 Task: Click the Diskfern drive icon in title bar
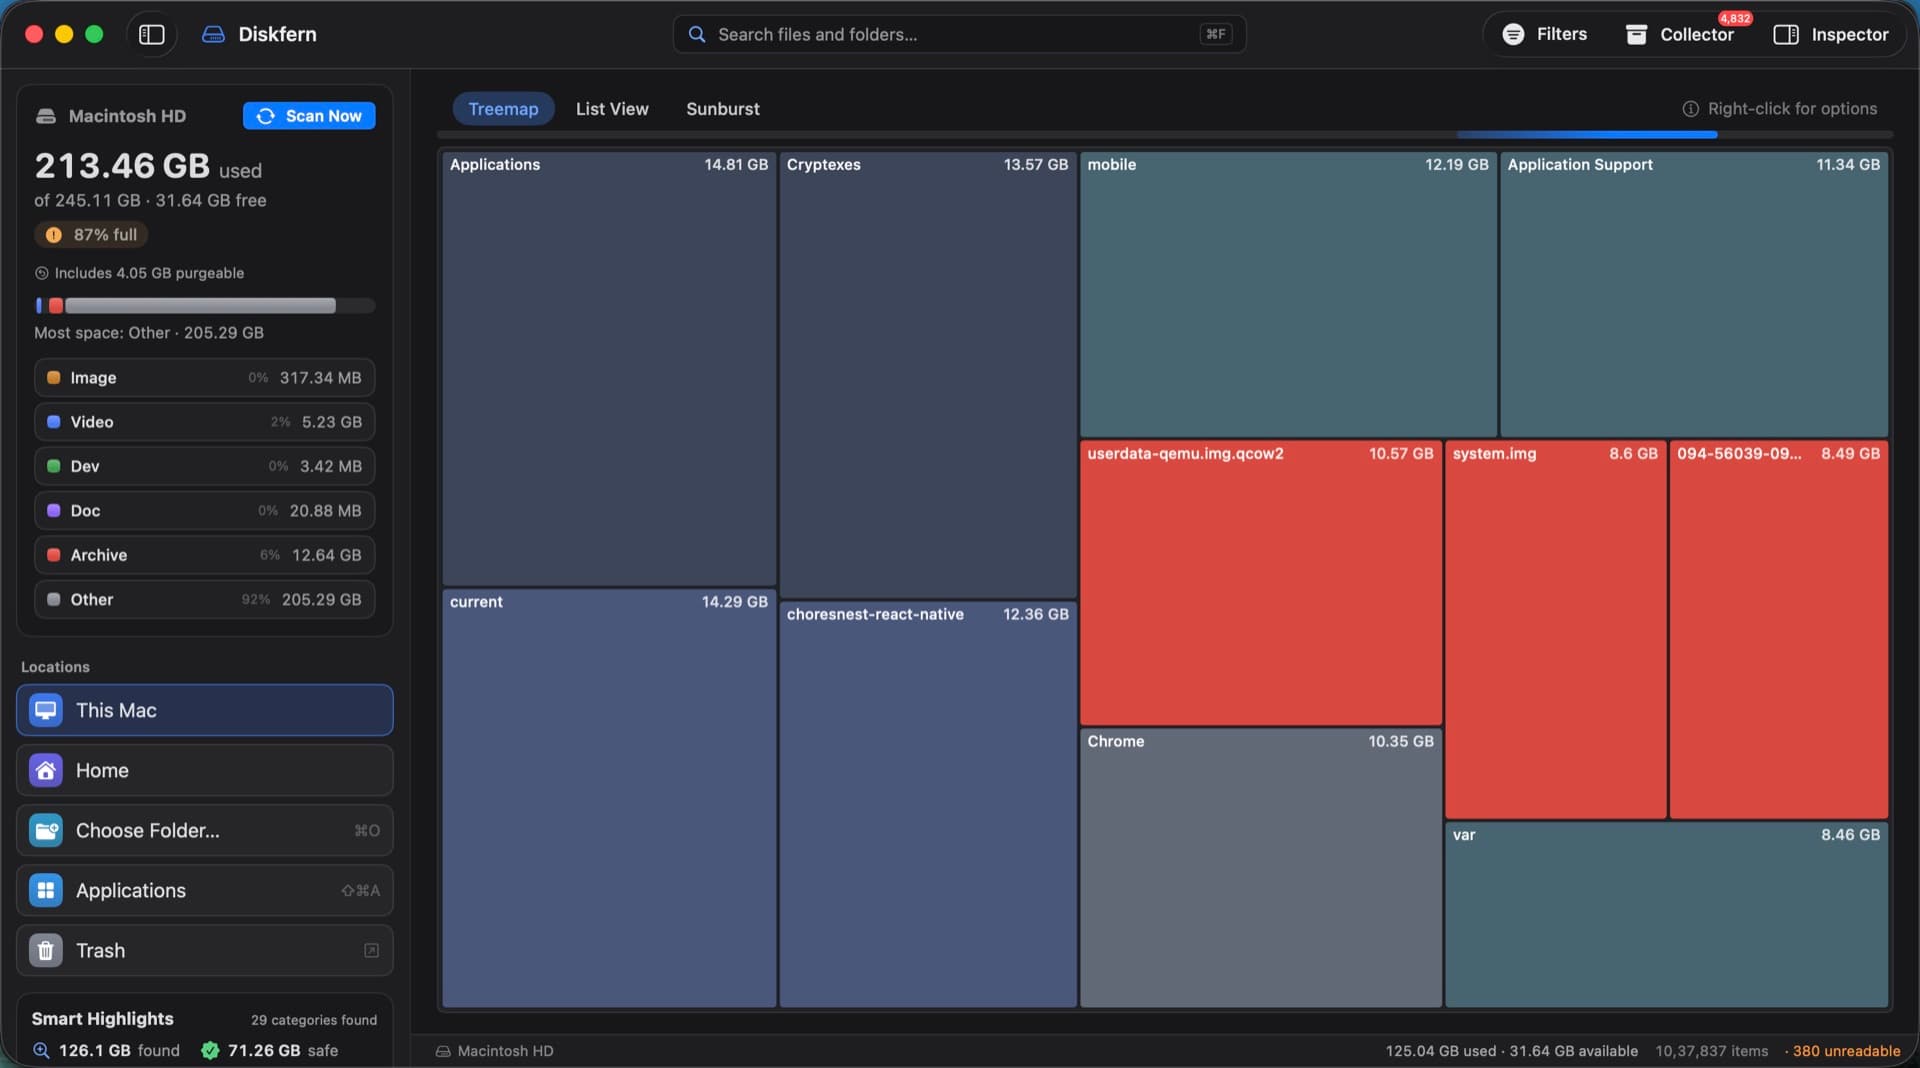[x=213, y=34]
